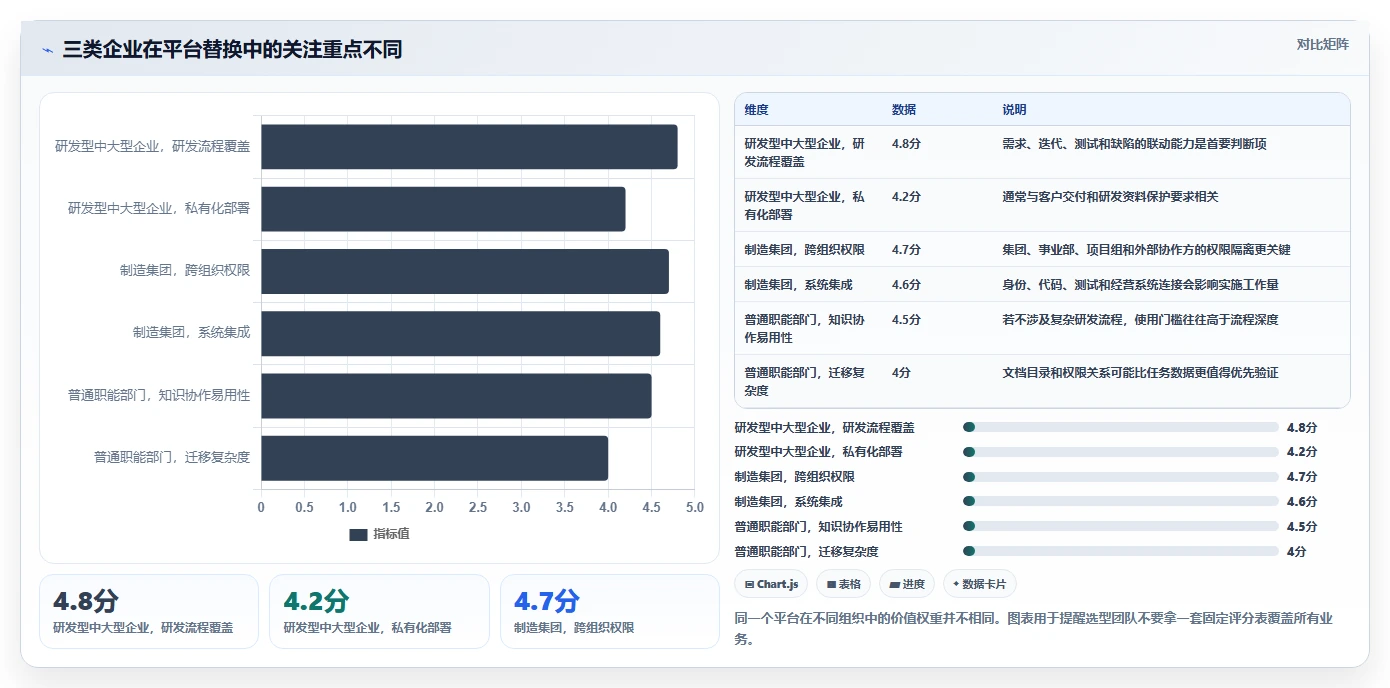The width and height of the screenshot is (1390, 688).
Task: Select the 表格 tag
Action: pyautogui.click(x=844, y=584)
